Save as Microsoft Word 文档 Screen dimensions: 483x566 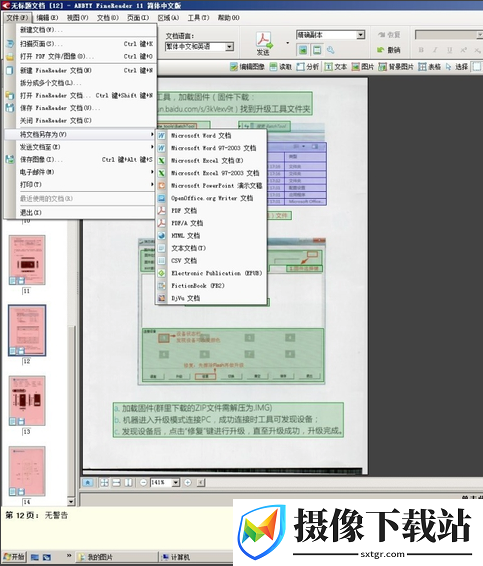pyautogui.click(x=212, y=136)
